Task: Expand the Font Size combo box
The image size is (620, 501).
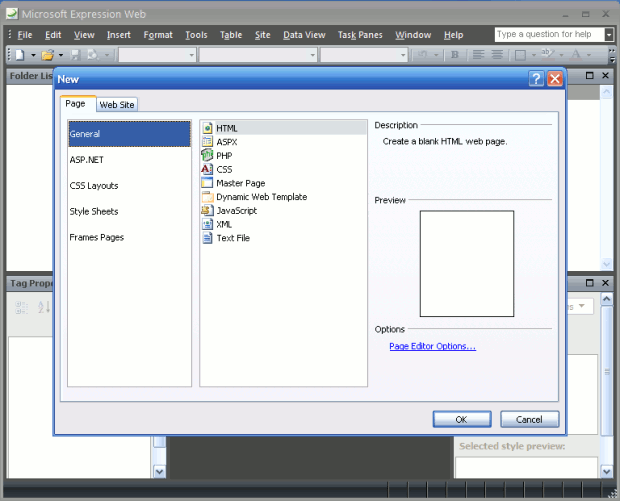Action: (x=403, y=55)
